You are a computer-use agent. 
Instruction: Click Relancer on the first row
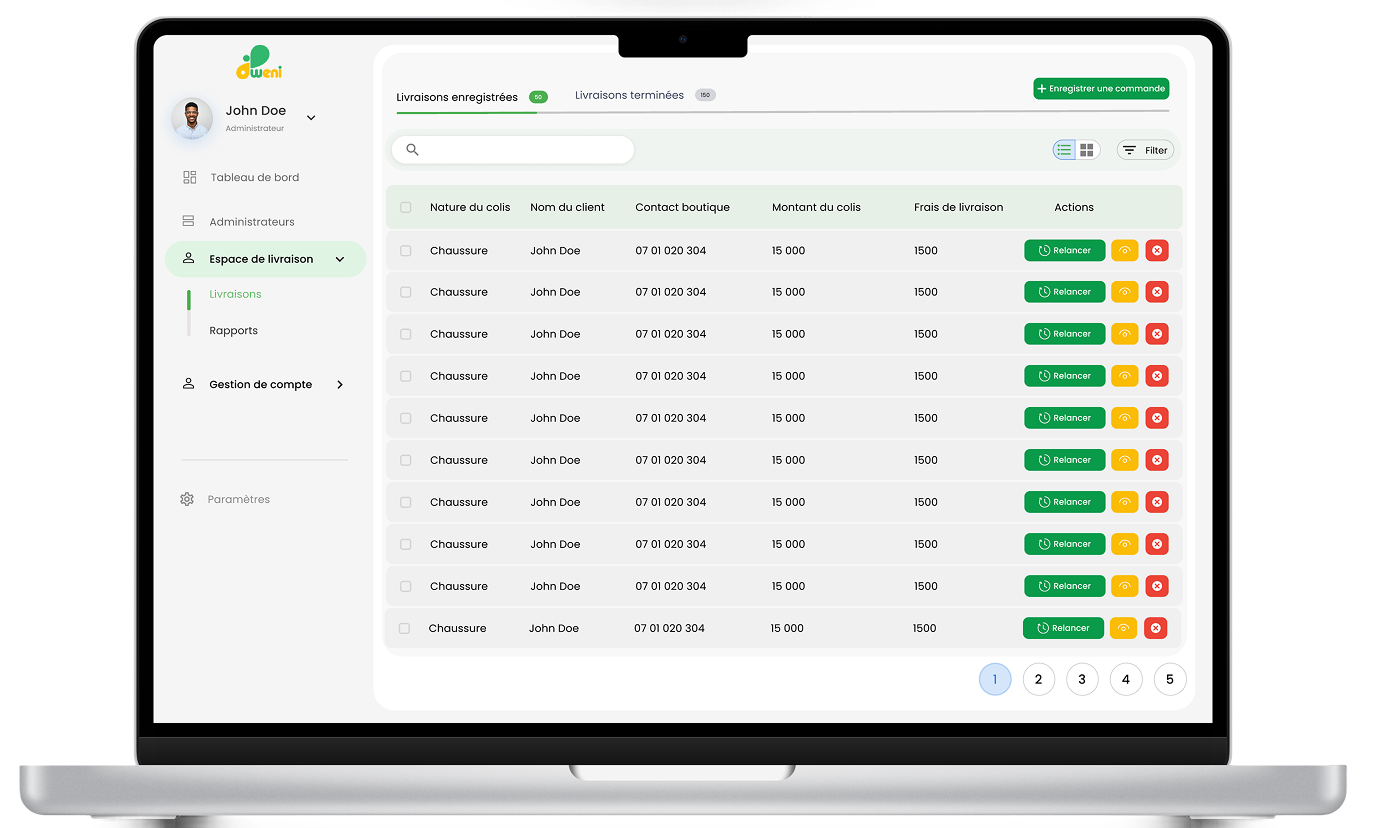click(x=1064, y=250)
